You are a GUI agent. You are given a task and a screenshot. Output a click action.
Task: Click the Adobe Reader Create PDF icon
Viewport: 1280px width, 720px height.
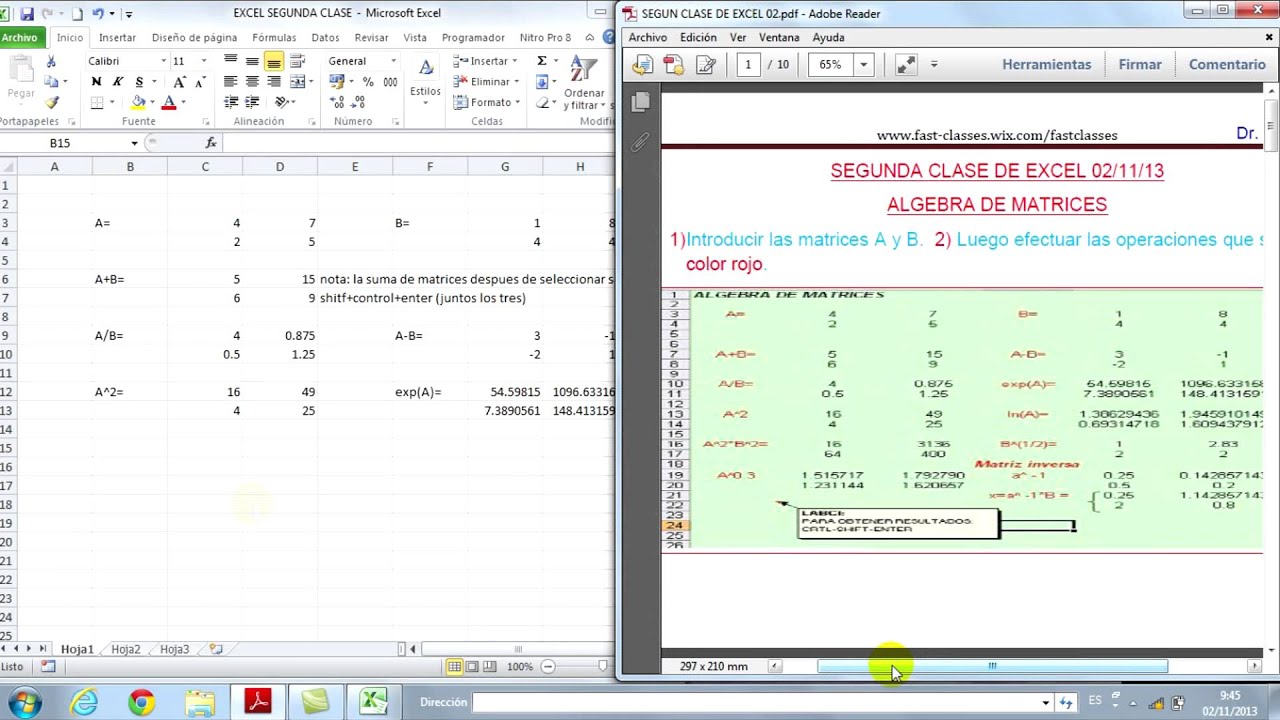click(674, 65)
